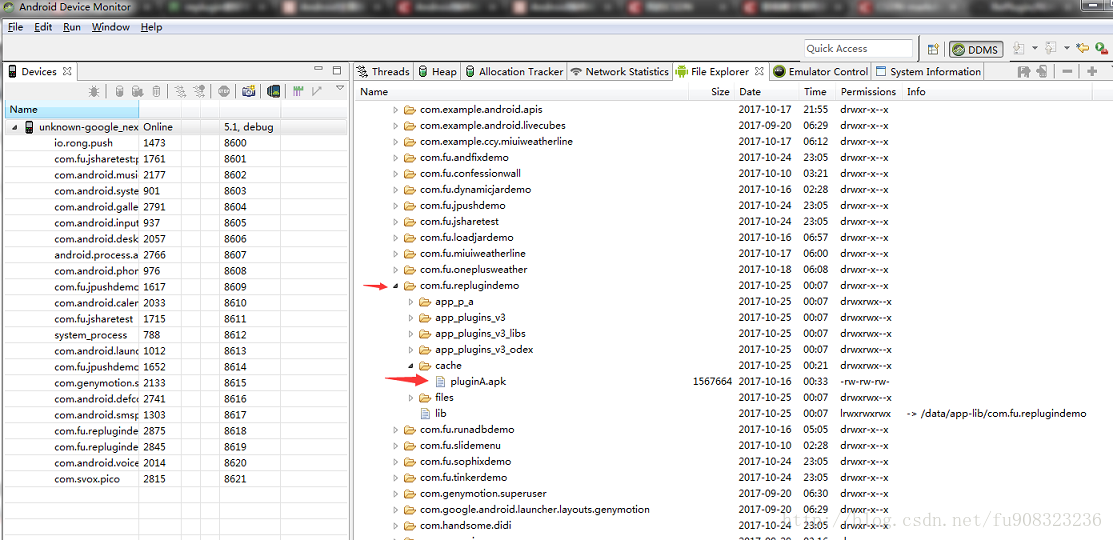The height and width of the screenshot is (540, 1113).
Task: Click the Start OpenGL Trace icon
Action: point(317,92)
